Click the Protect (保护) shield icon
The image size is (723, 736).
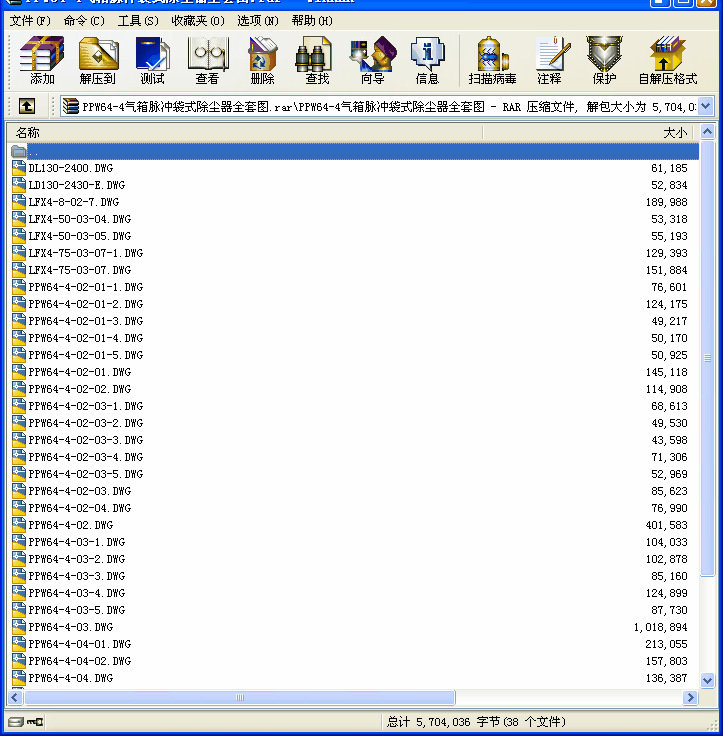(604, 59)
